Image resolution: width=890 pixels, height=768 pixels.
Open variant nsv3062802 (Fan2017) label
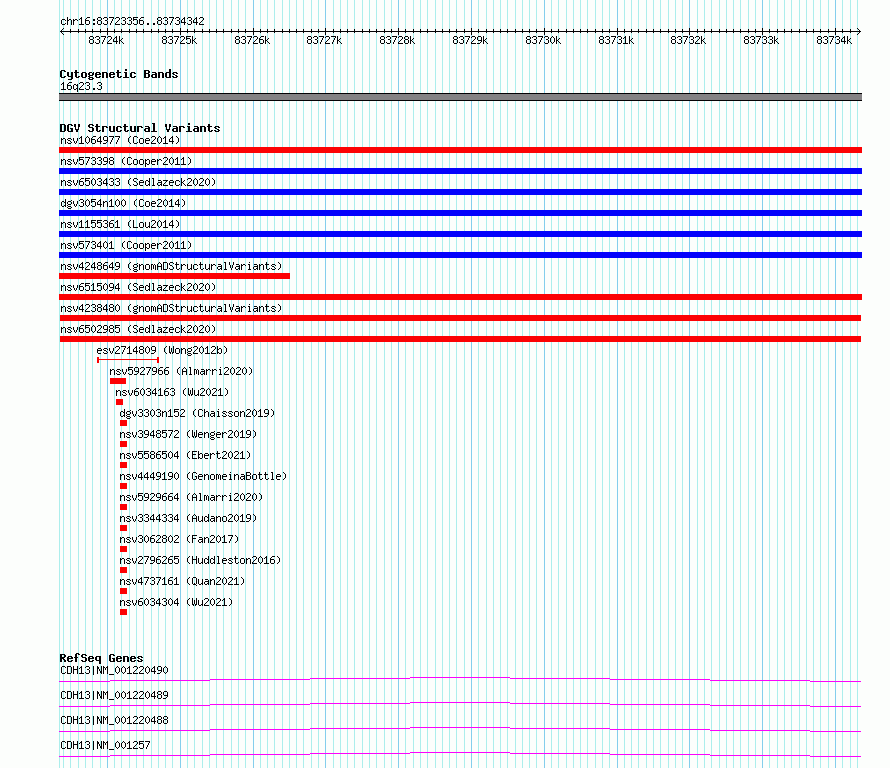179,539
